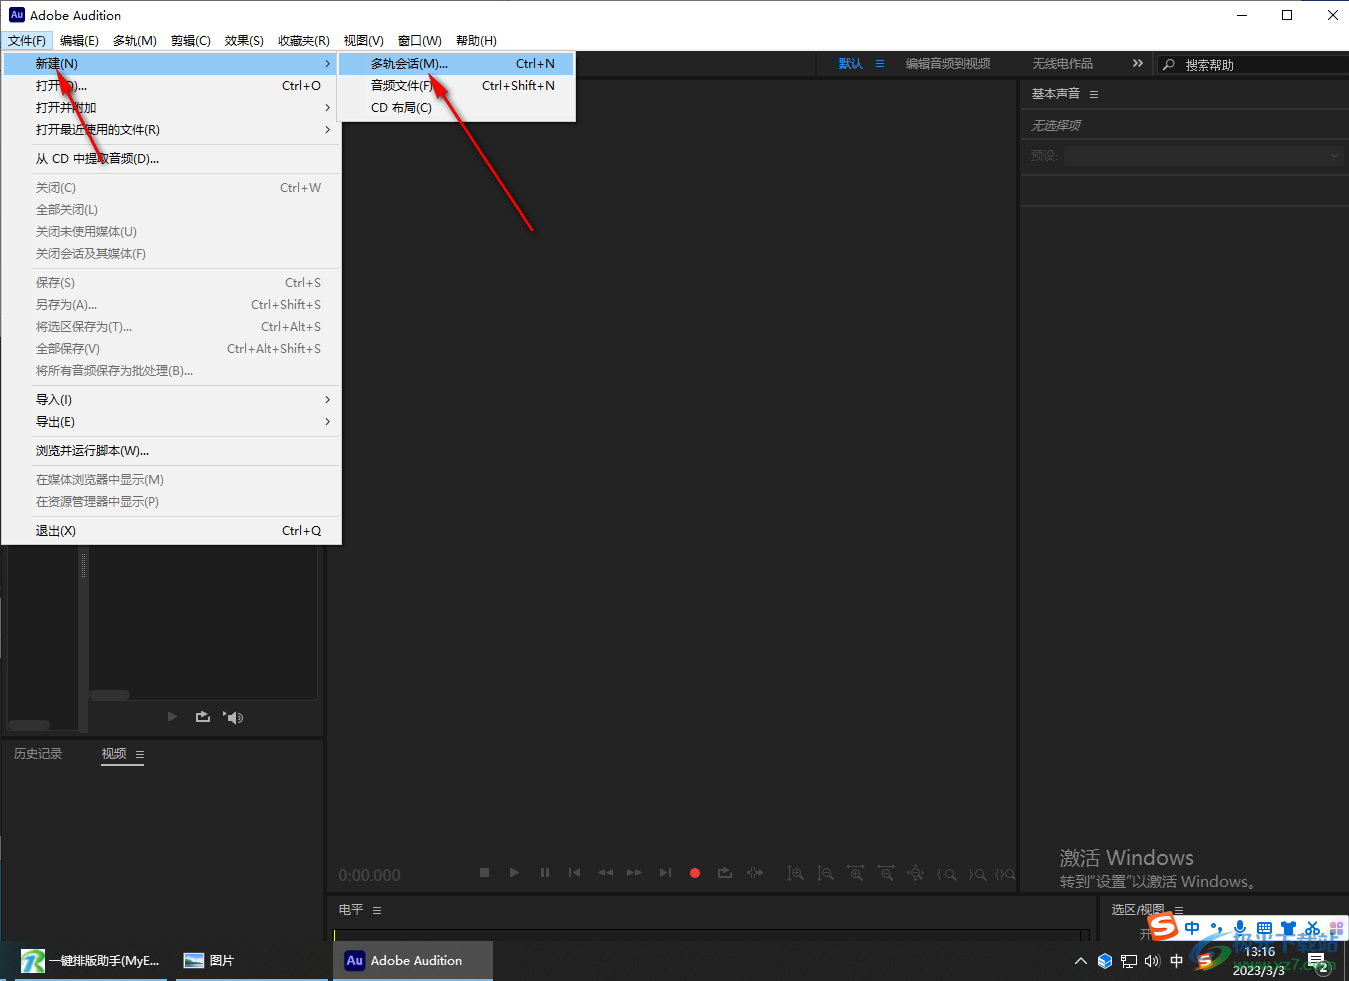Start playback with the transport Play button

coord(514,873)
